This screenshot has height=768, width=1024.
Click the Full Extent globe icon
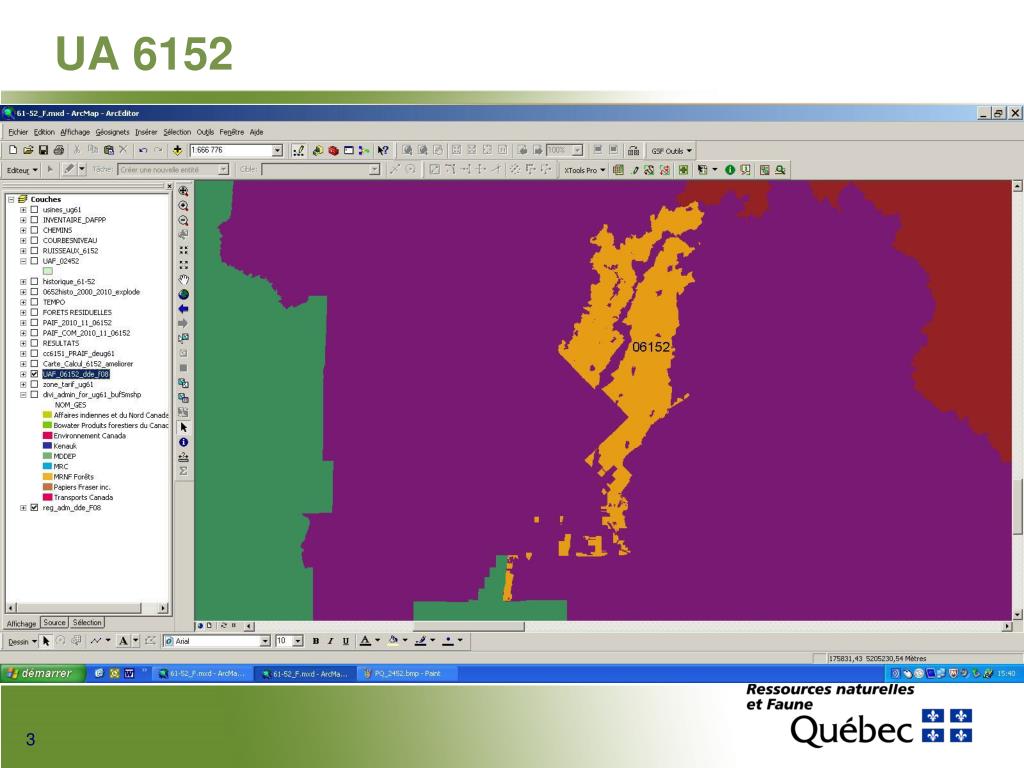coord(184,295)
